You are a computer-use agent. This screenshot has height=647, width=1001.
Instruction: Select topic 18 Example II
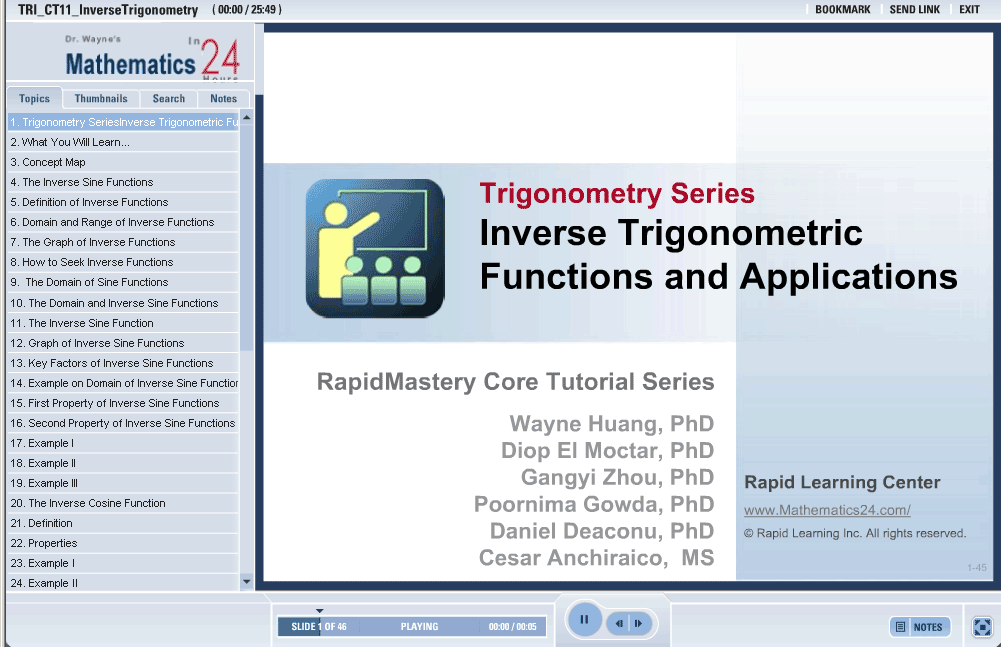123,463
